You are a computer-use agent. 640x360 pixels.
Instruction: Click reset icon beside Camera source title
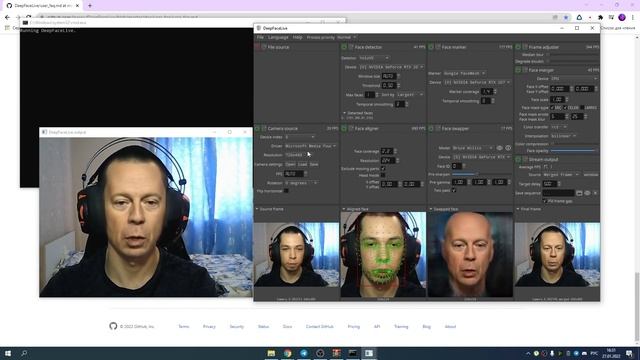click(x=264, y=129)
